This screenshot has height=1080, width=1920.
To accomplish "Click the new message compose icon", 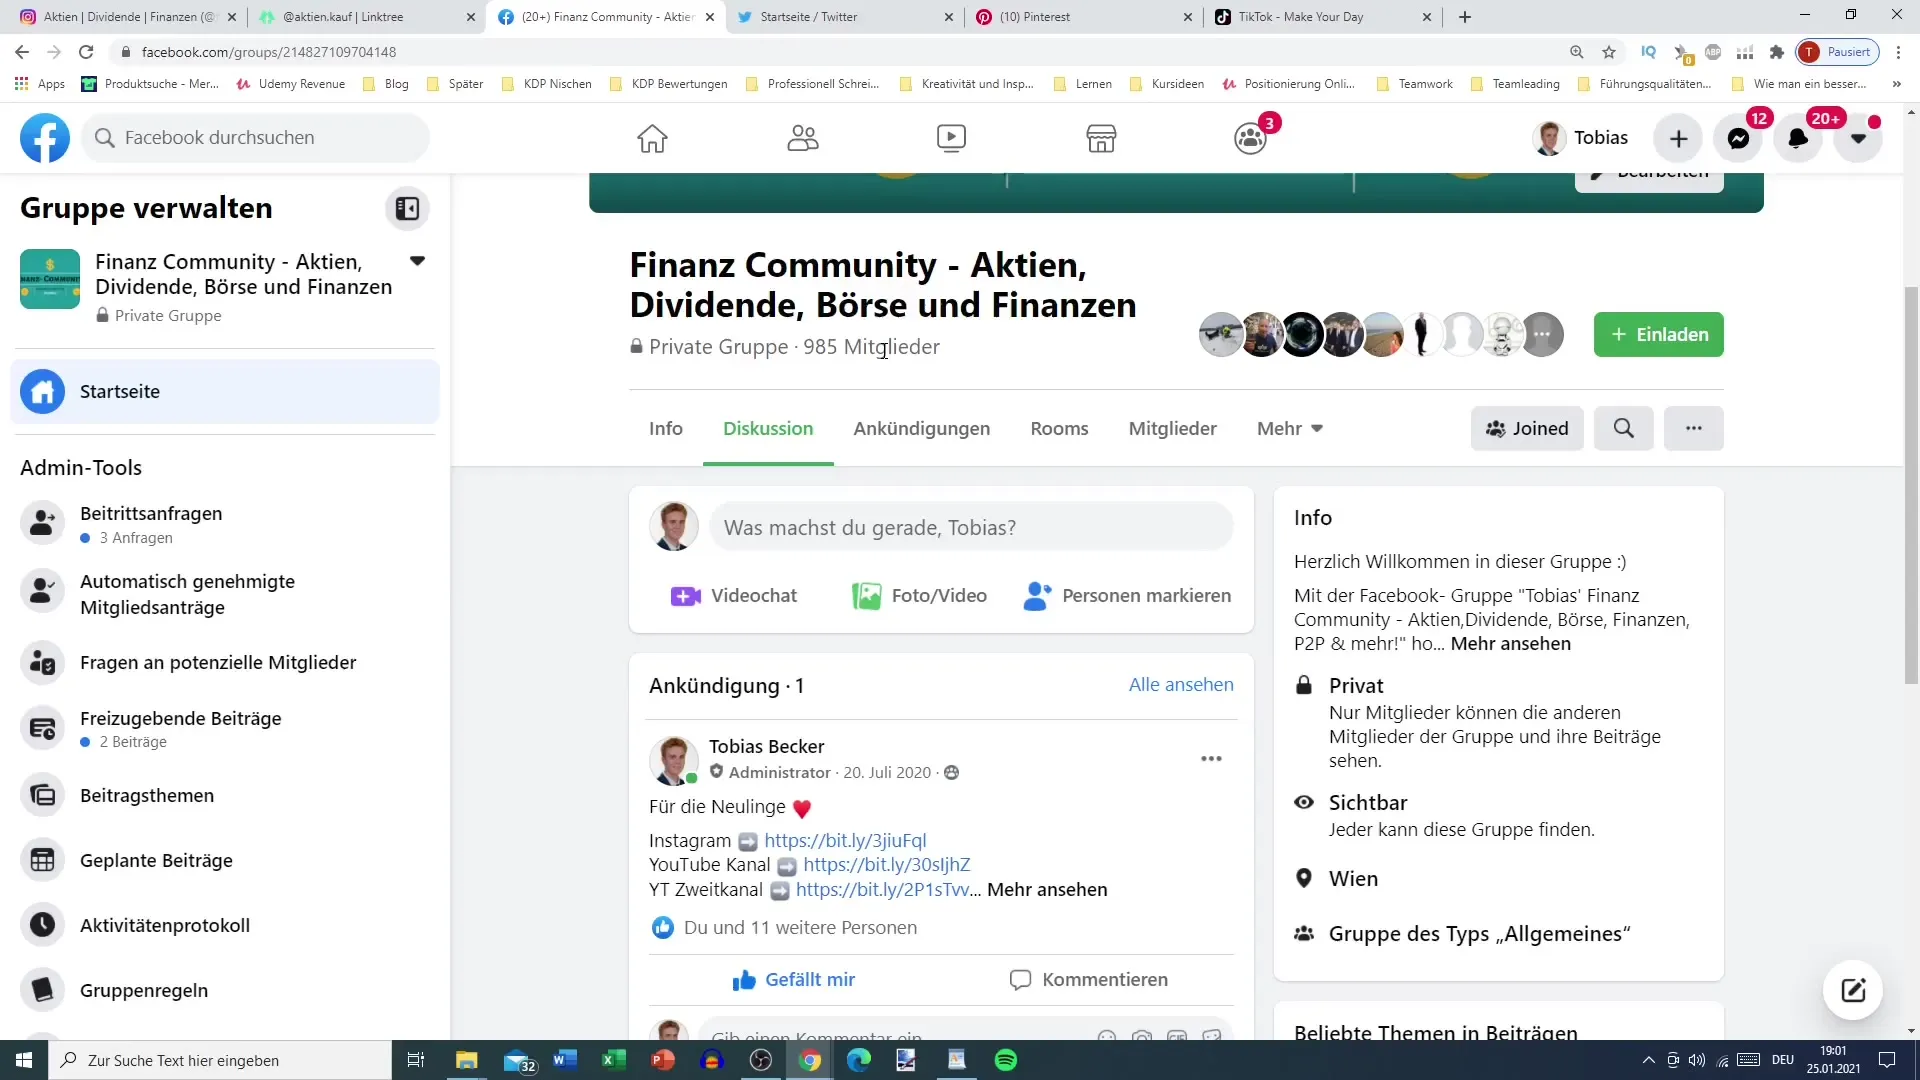I will tap(1852, 990).
